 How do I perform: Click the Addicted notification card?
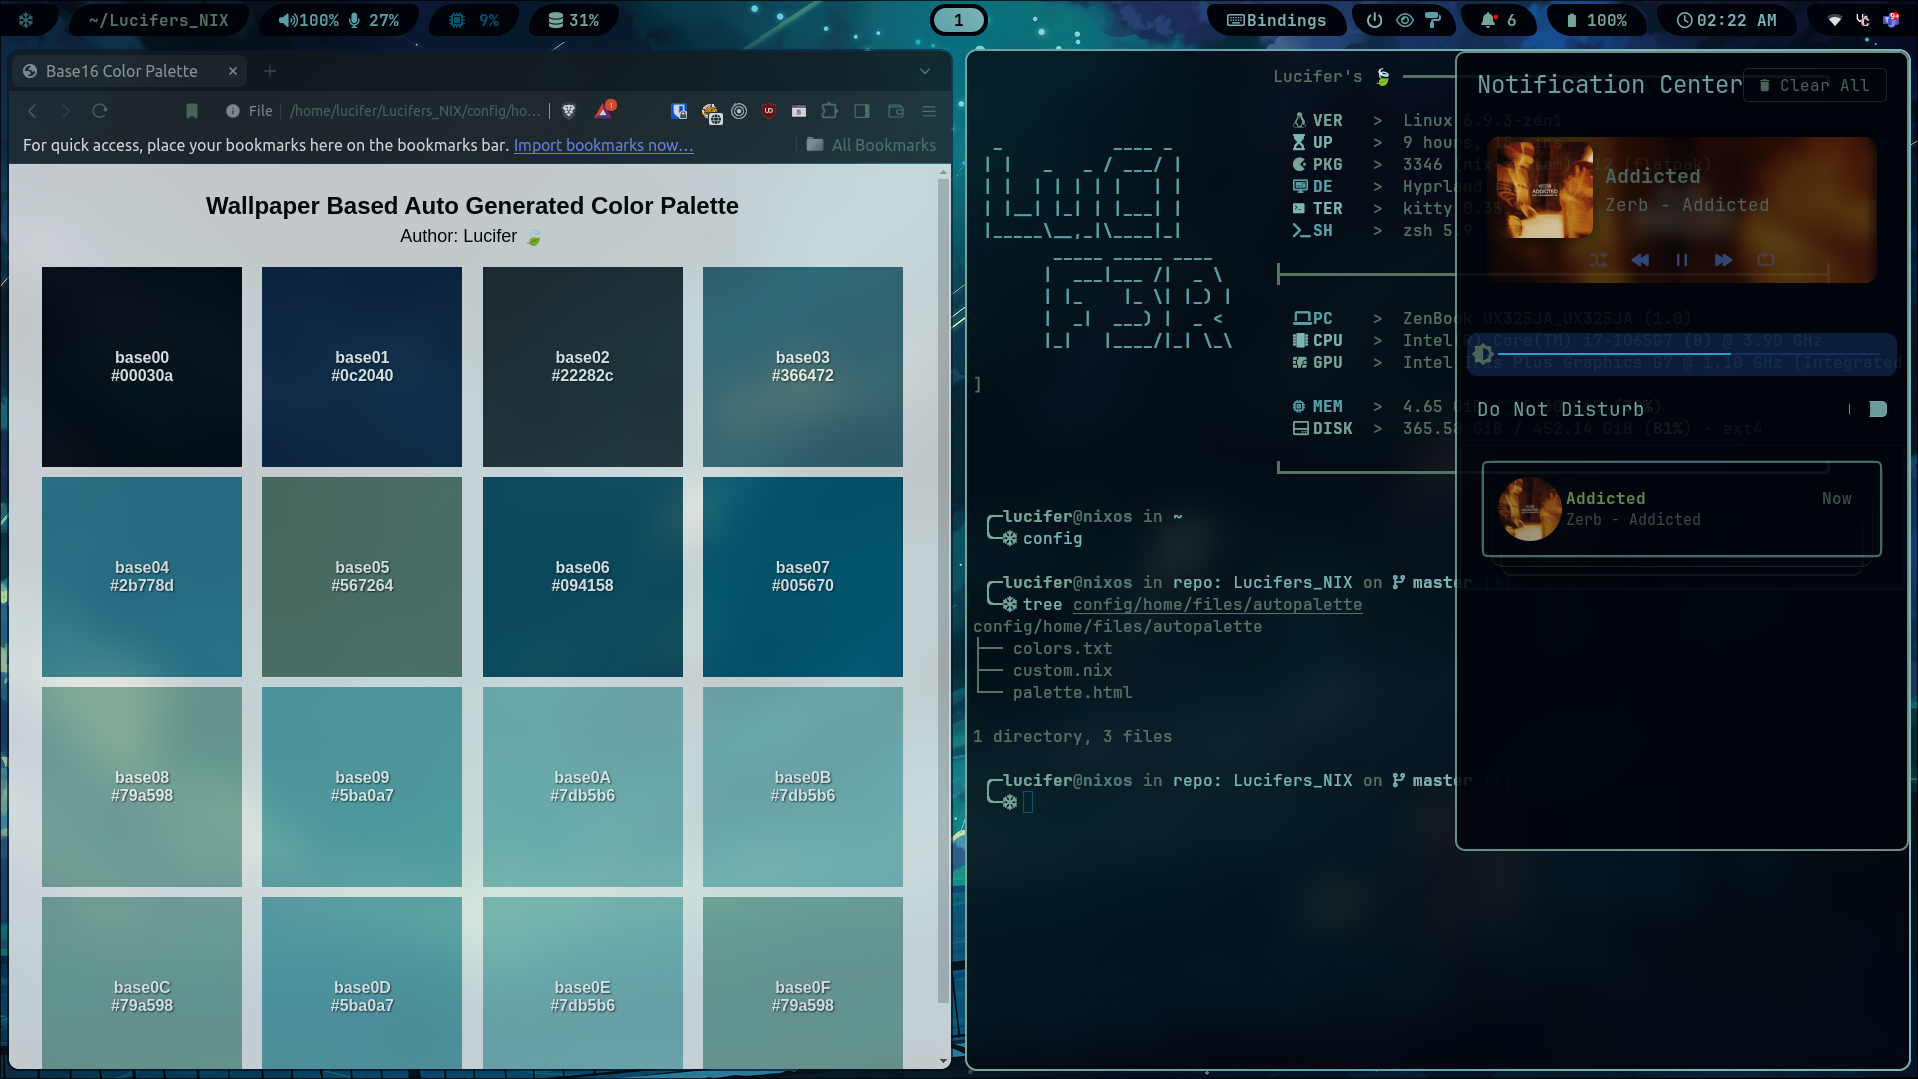pyautogui.click(x=1681, y=509)
